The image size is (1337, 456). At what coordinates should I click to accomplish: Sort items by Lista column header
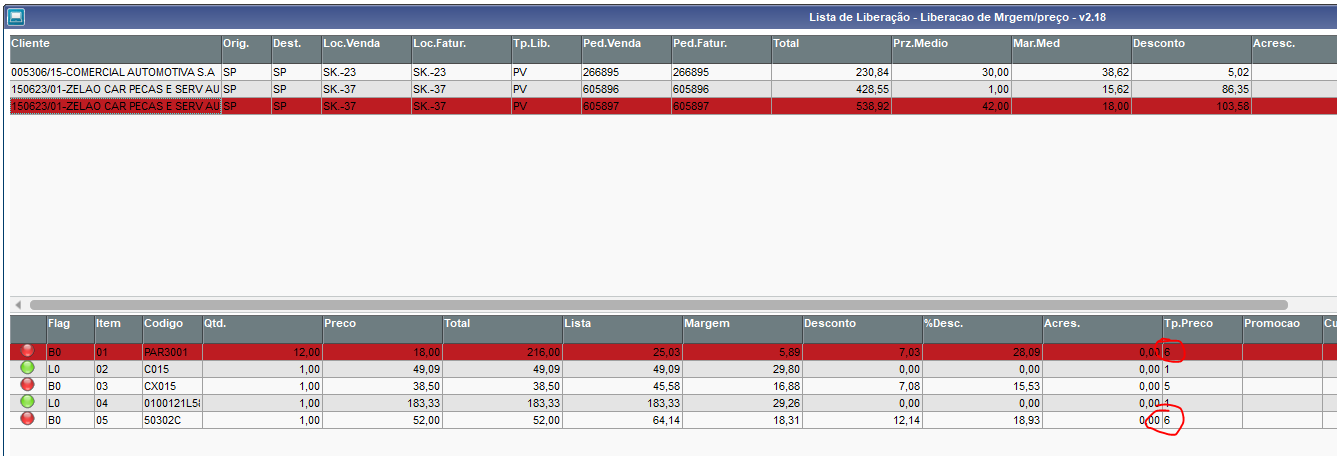click(622, 329)
